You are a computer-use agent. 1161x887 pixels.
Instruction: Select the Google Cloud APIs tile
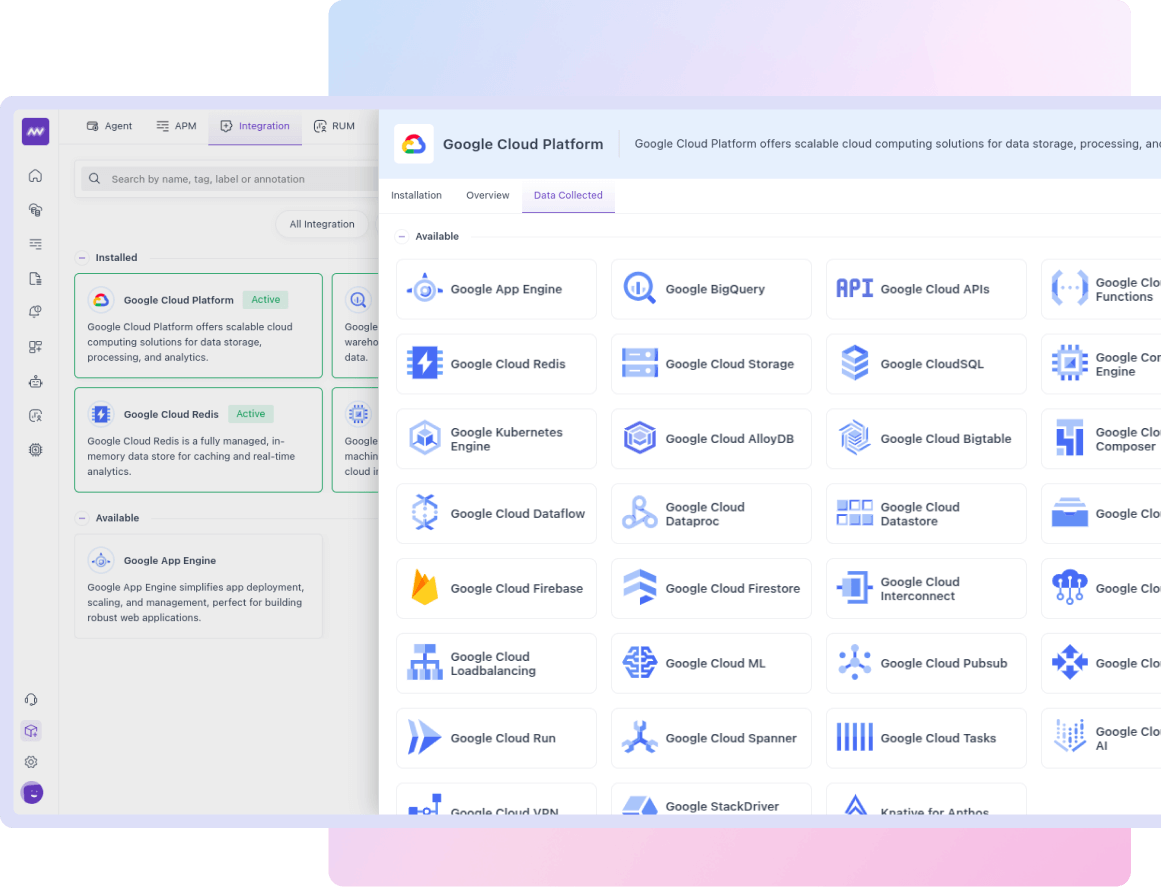coord(926,289)
